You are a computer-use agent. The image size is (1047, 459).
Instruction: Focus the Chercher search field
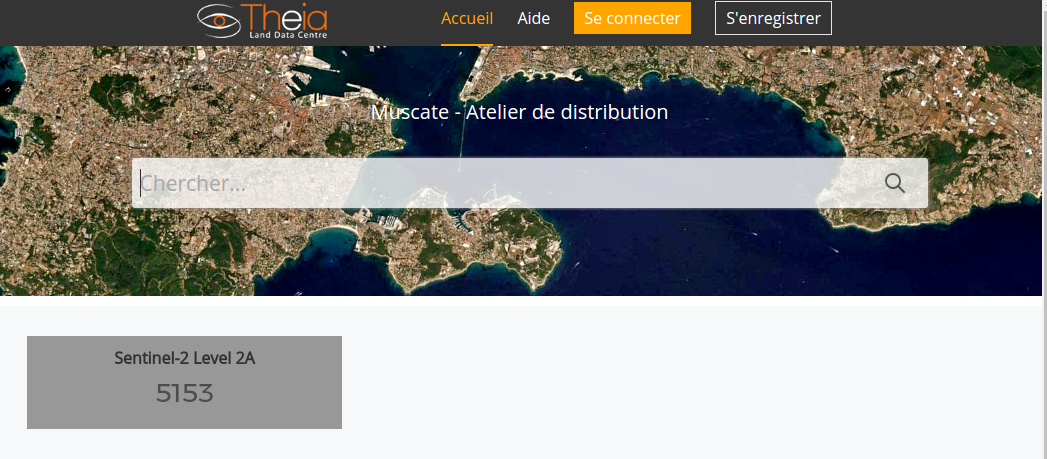[530, 183]
